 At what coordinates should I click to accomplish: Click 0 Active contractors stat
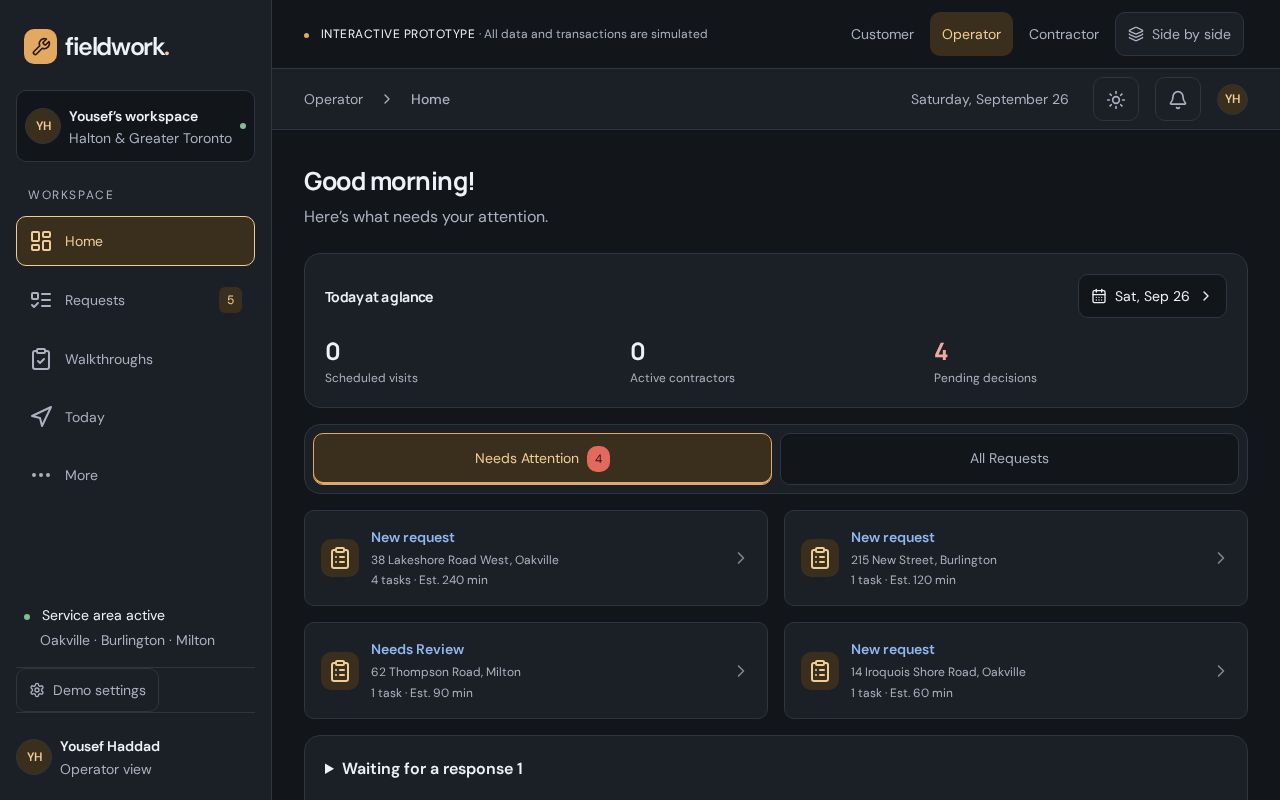682,362
